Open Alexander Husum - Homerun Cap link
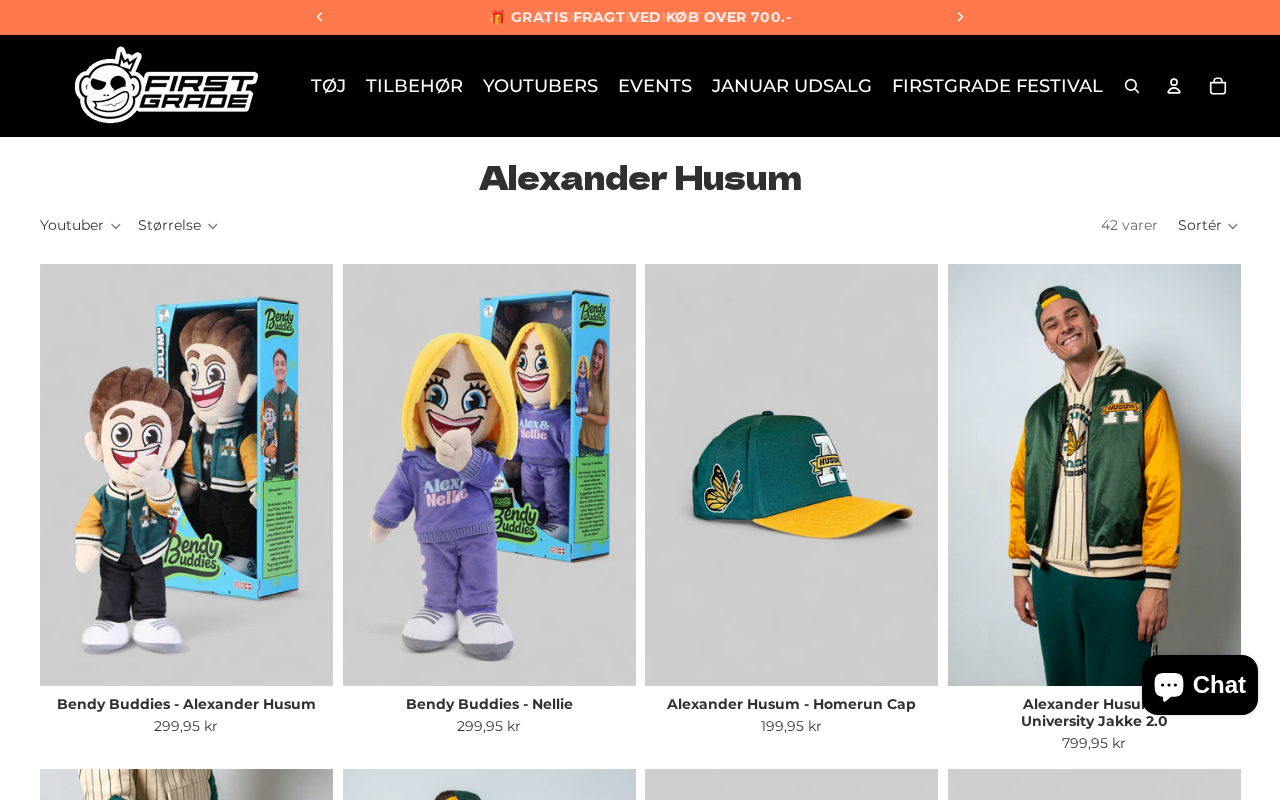 click(x=791, y=704)
